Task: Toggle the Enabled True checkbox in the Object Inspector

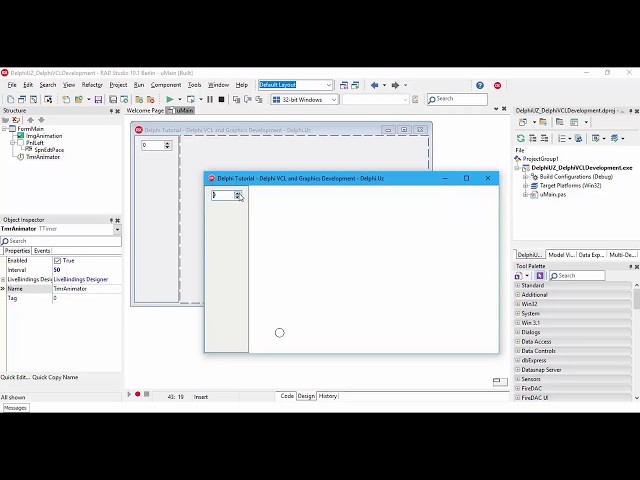Action: click(58, 260)
